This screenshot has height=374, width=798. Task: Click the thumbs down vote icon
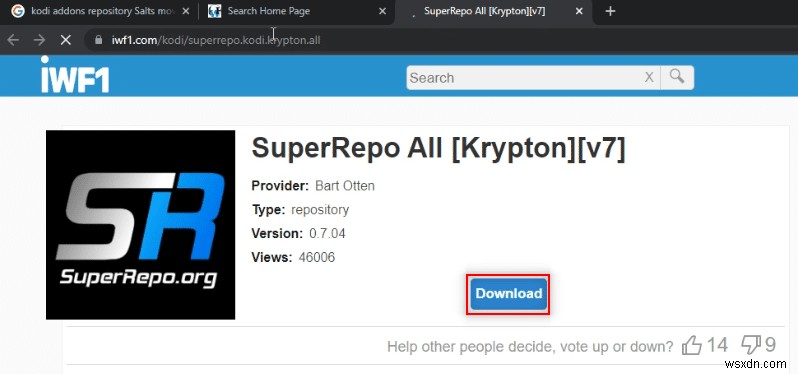[751, 345]
